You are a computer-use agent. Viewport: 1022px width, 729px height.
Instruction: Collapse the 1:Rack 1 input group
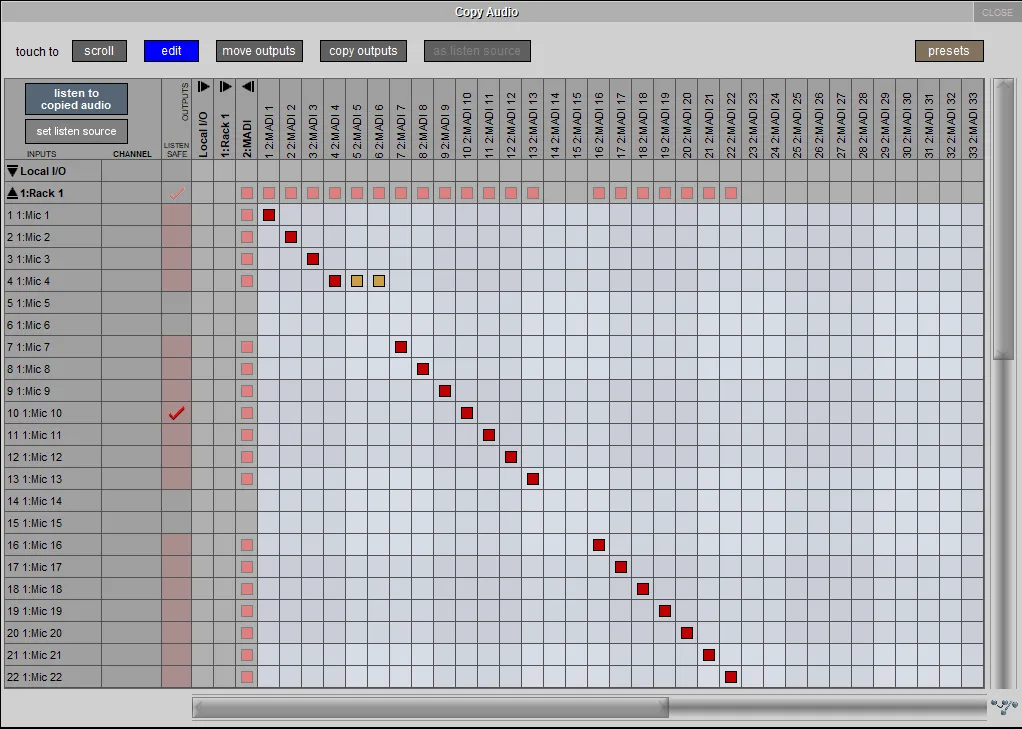click(12, 193)
